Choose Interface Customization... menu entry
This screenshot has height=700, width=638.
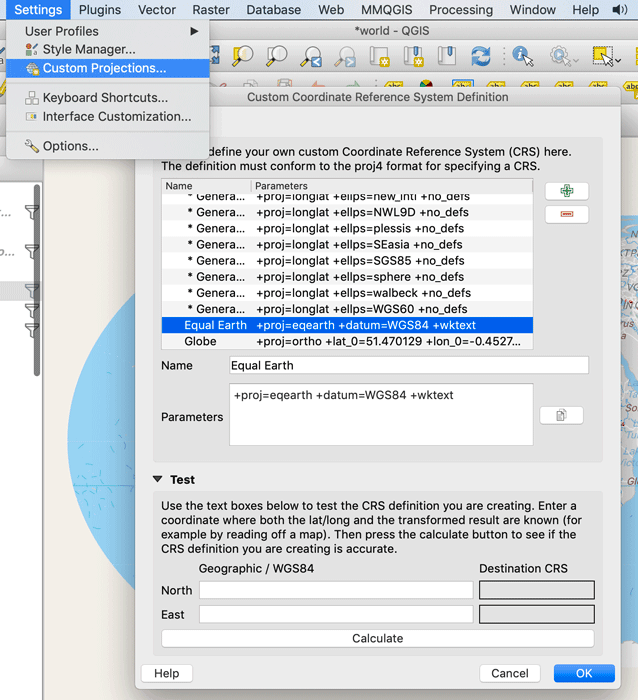point(108,117)
